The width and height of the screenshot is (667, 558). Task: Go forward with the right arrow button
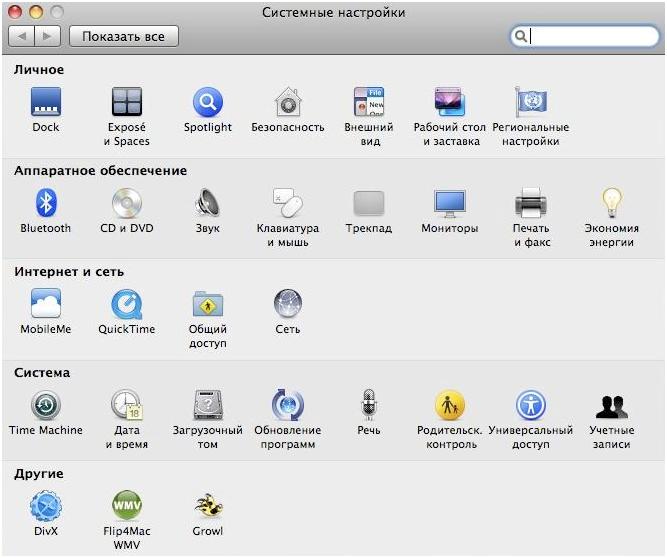(x=48, y=36)
